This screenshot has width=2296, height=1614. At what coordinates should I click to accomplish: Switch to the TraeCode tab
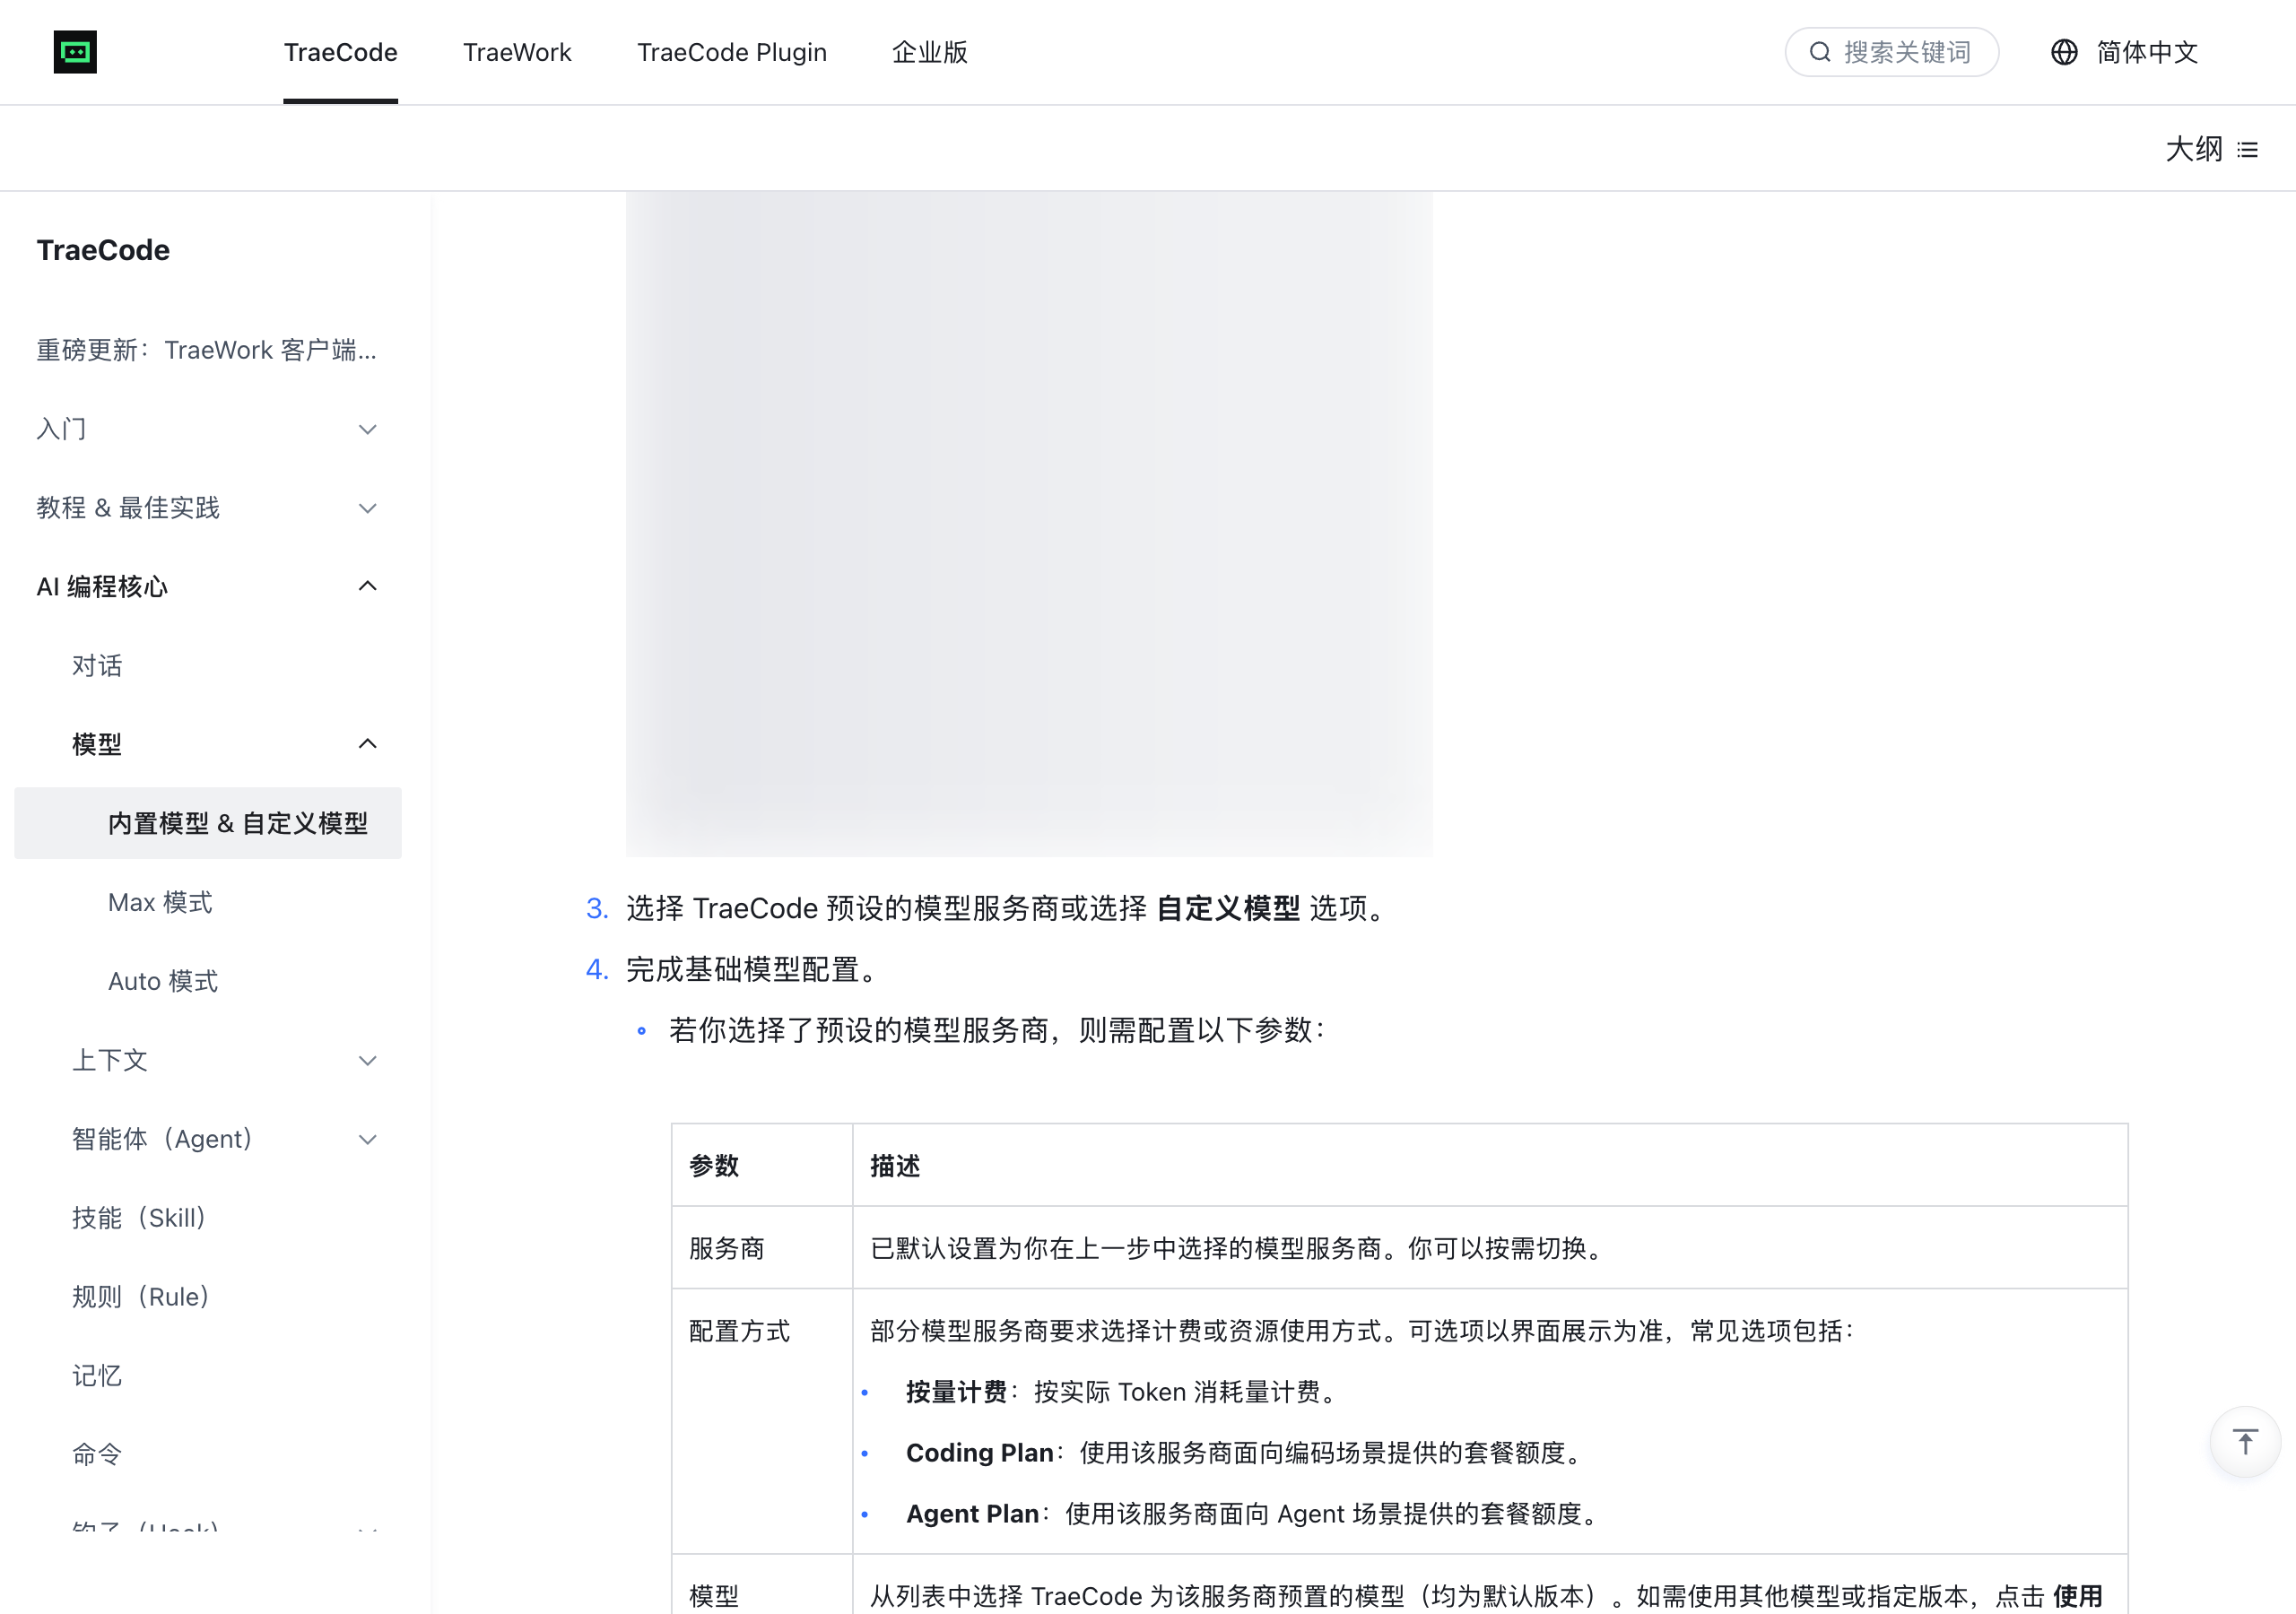click(341, 52)
